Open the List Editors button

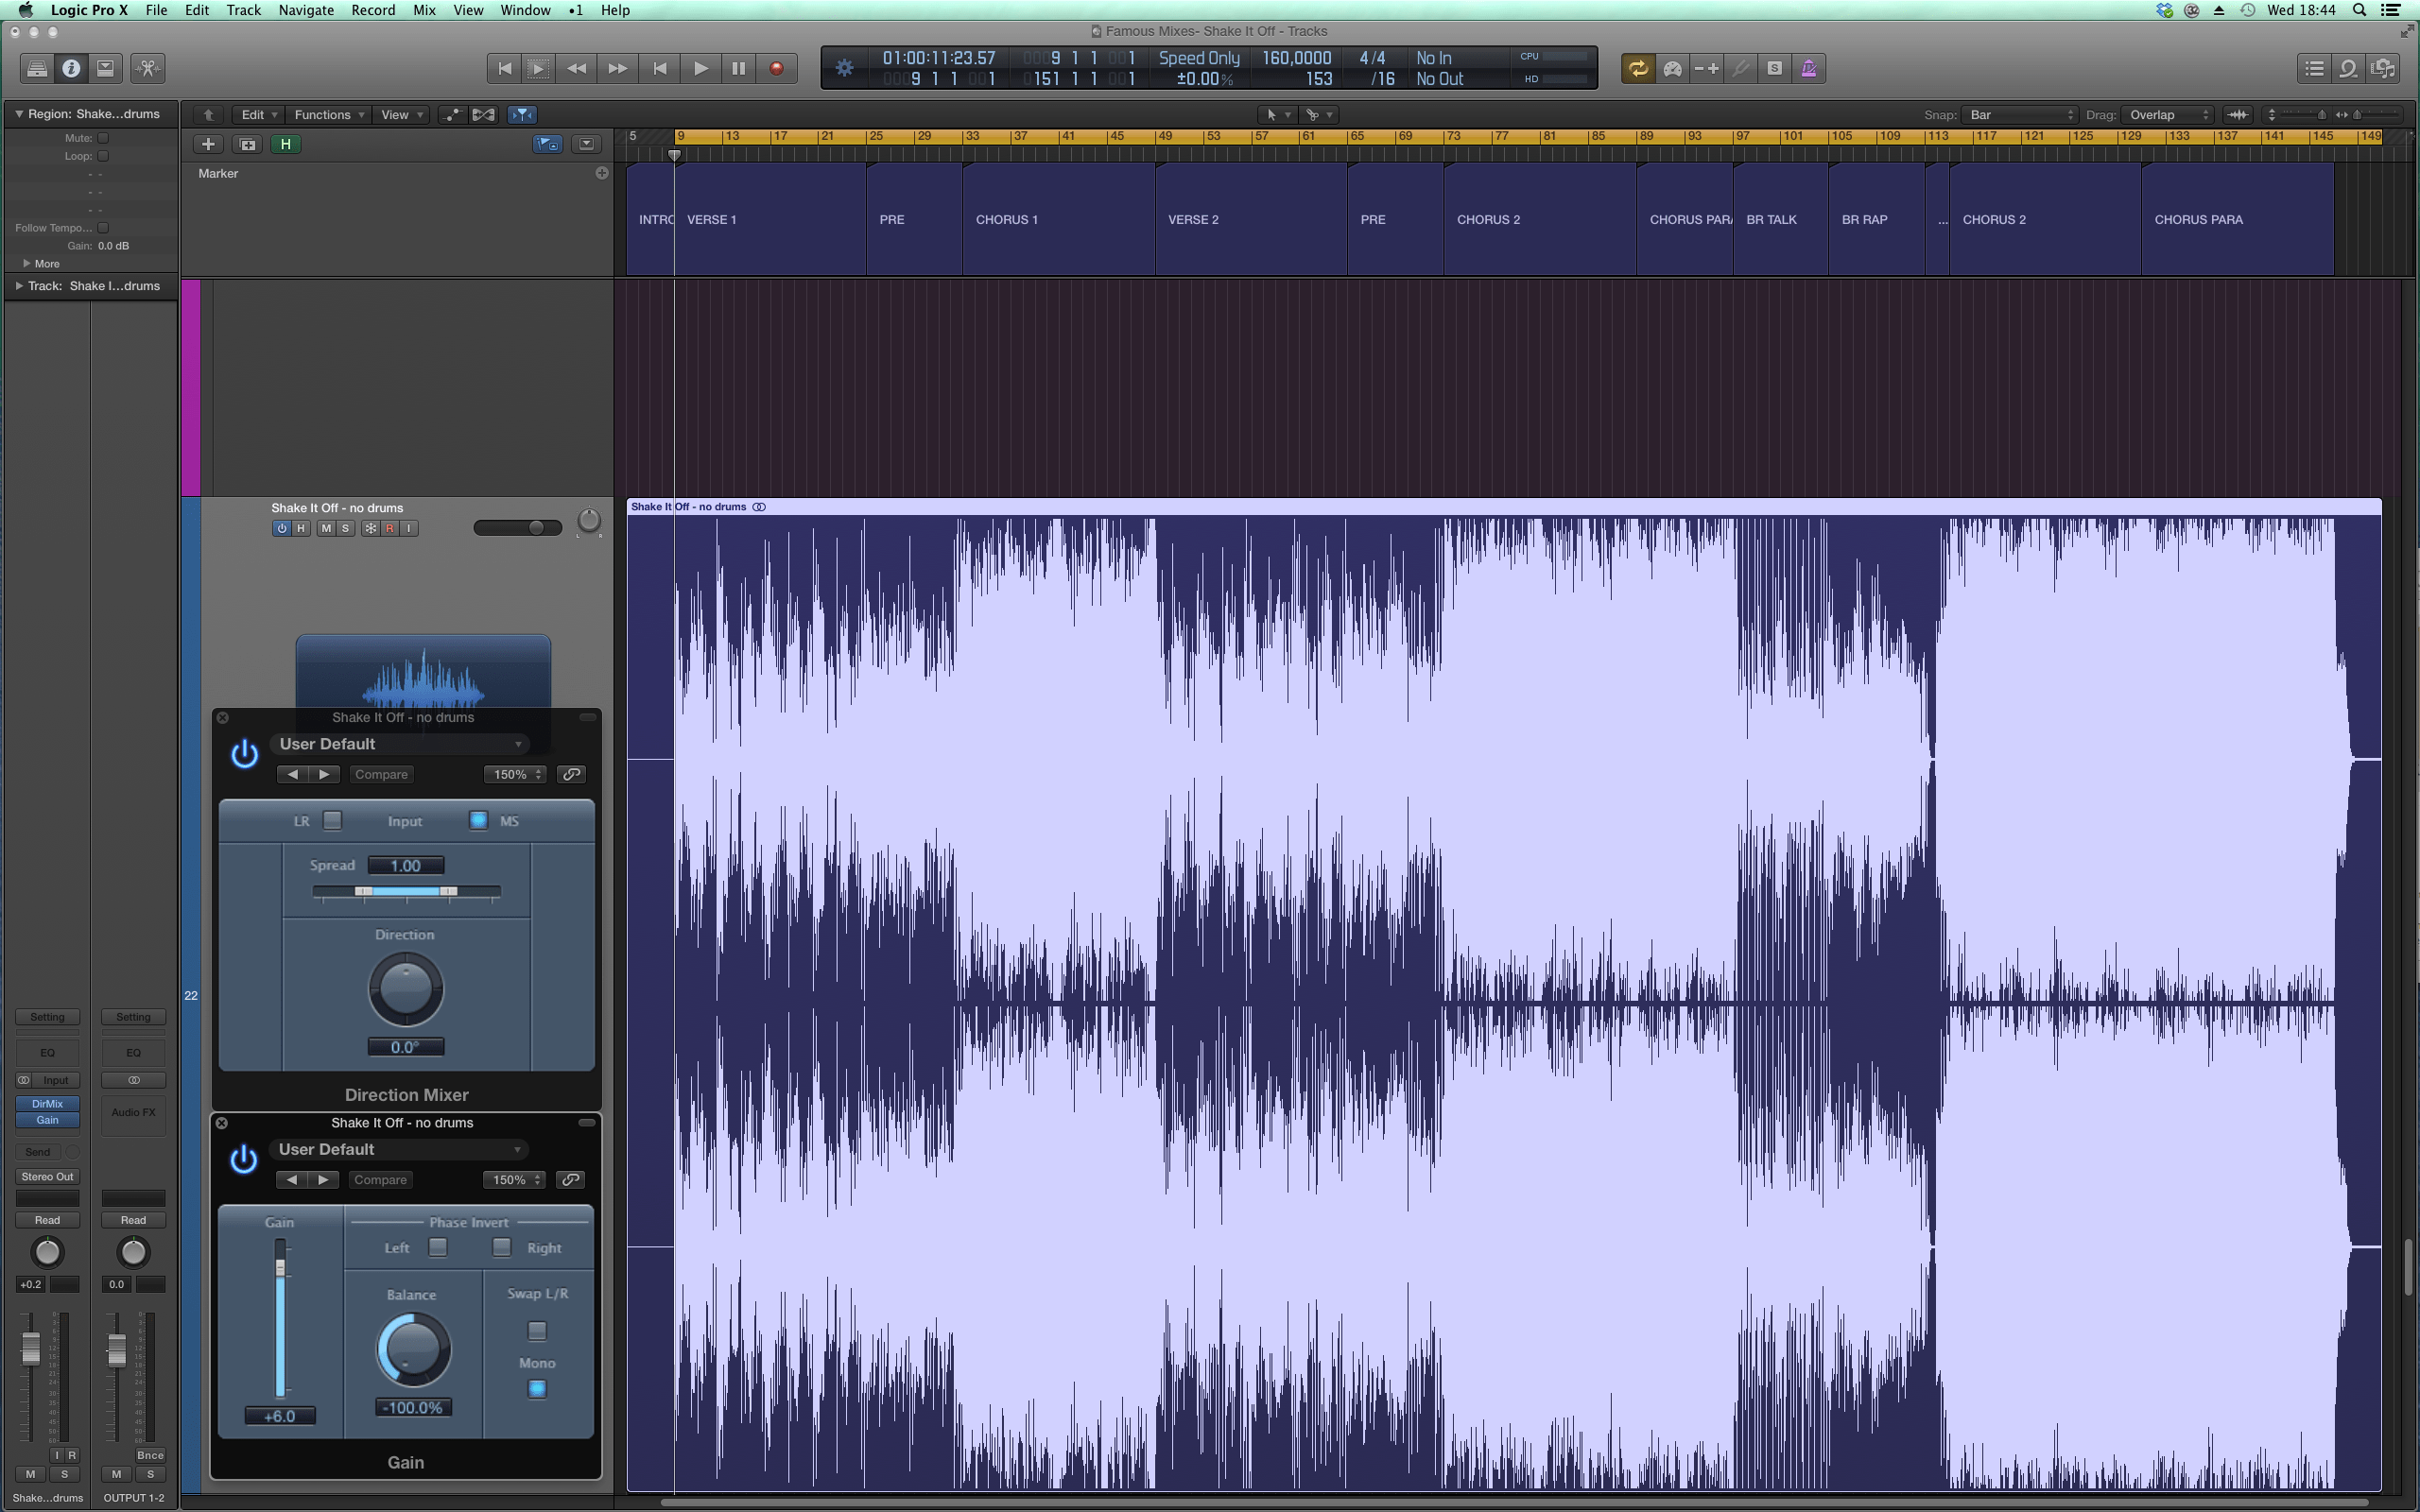pyautogui.click(x=2314, y=68)
